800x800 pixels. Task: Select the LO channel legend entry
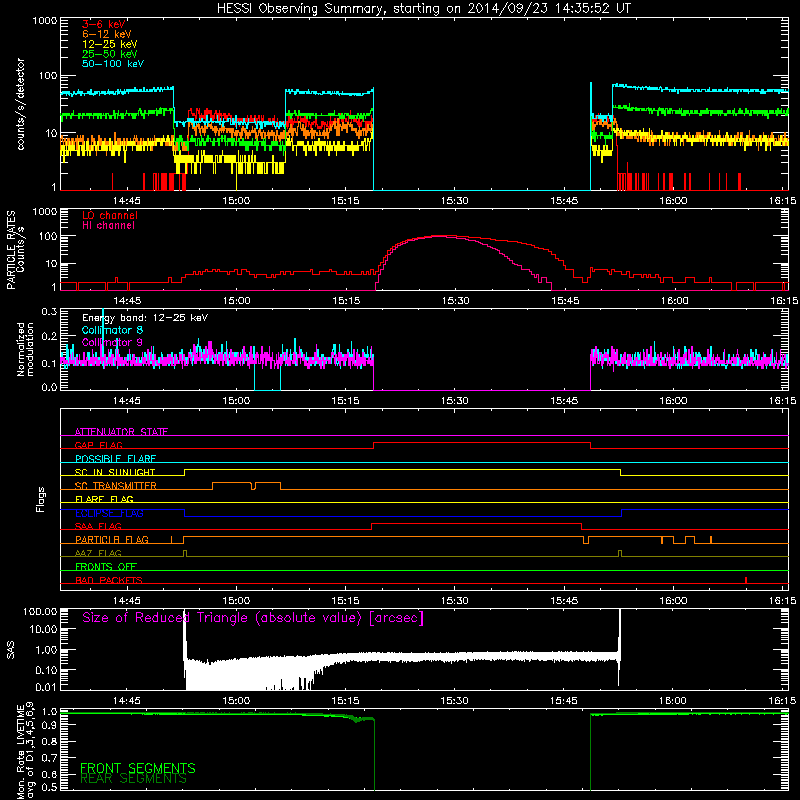(x=110, y=216)
